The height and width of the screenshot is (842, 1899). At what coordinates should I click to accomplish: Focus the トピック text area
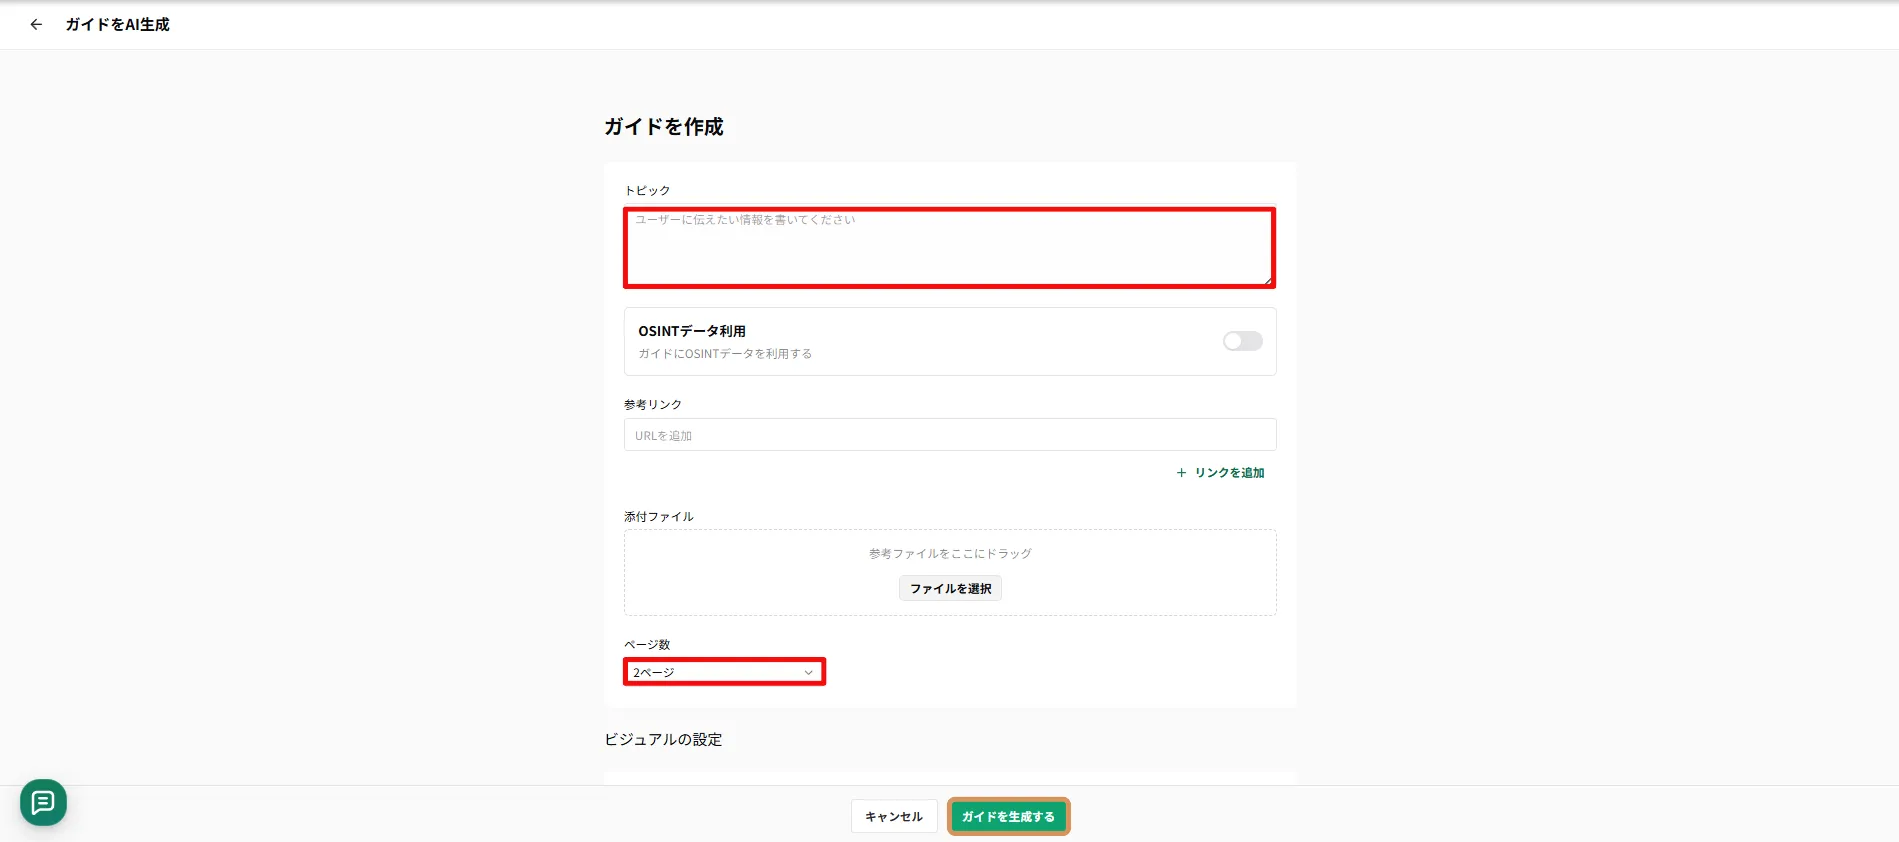[x=949, y=247]
